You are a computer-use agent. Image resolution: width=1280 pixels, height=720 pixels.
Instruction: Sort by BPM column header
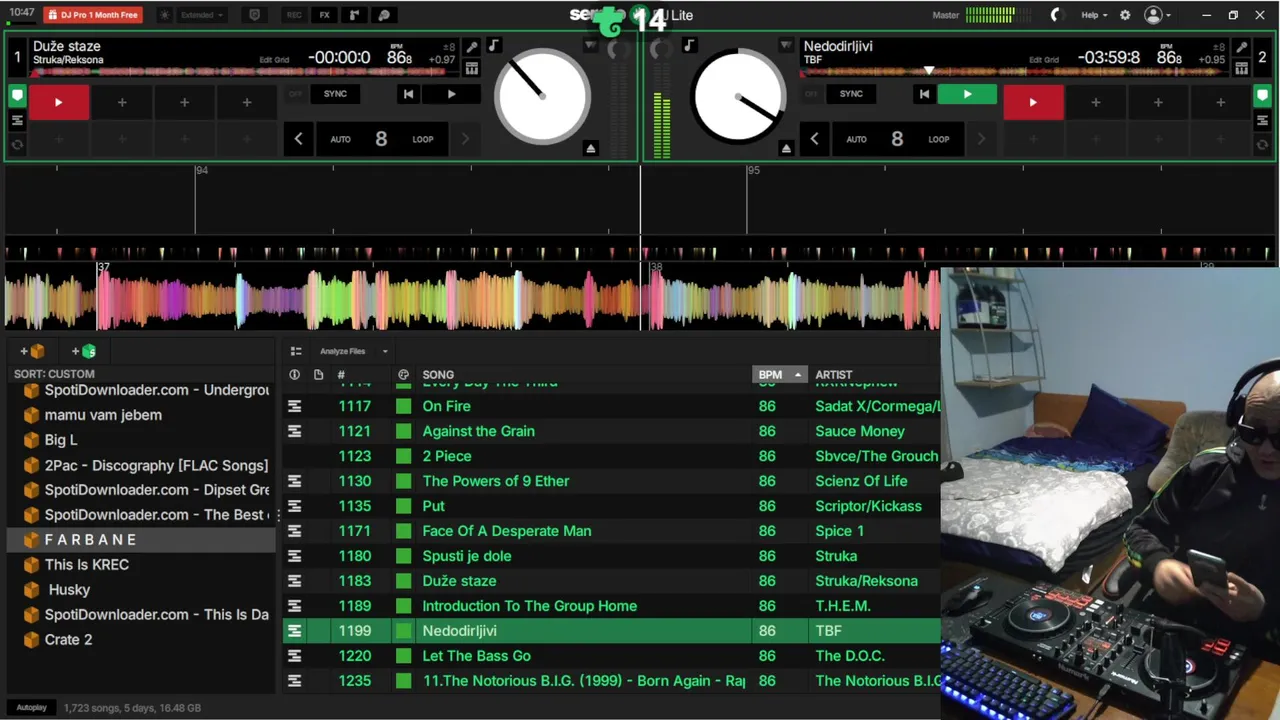pos(778,375)
